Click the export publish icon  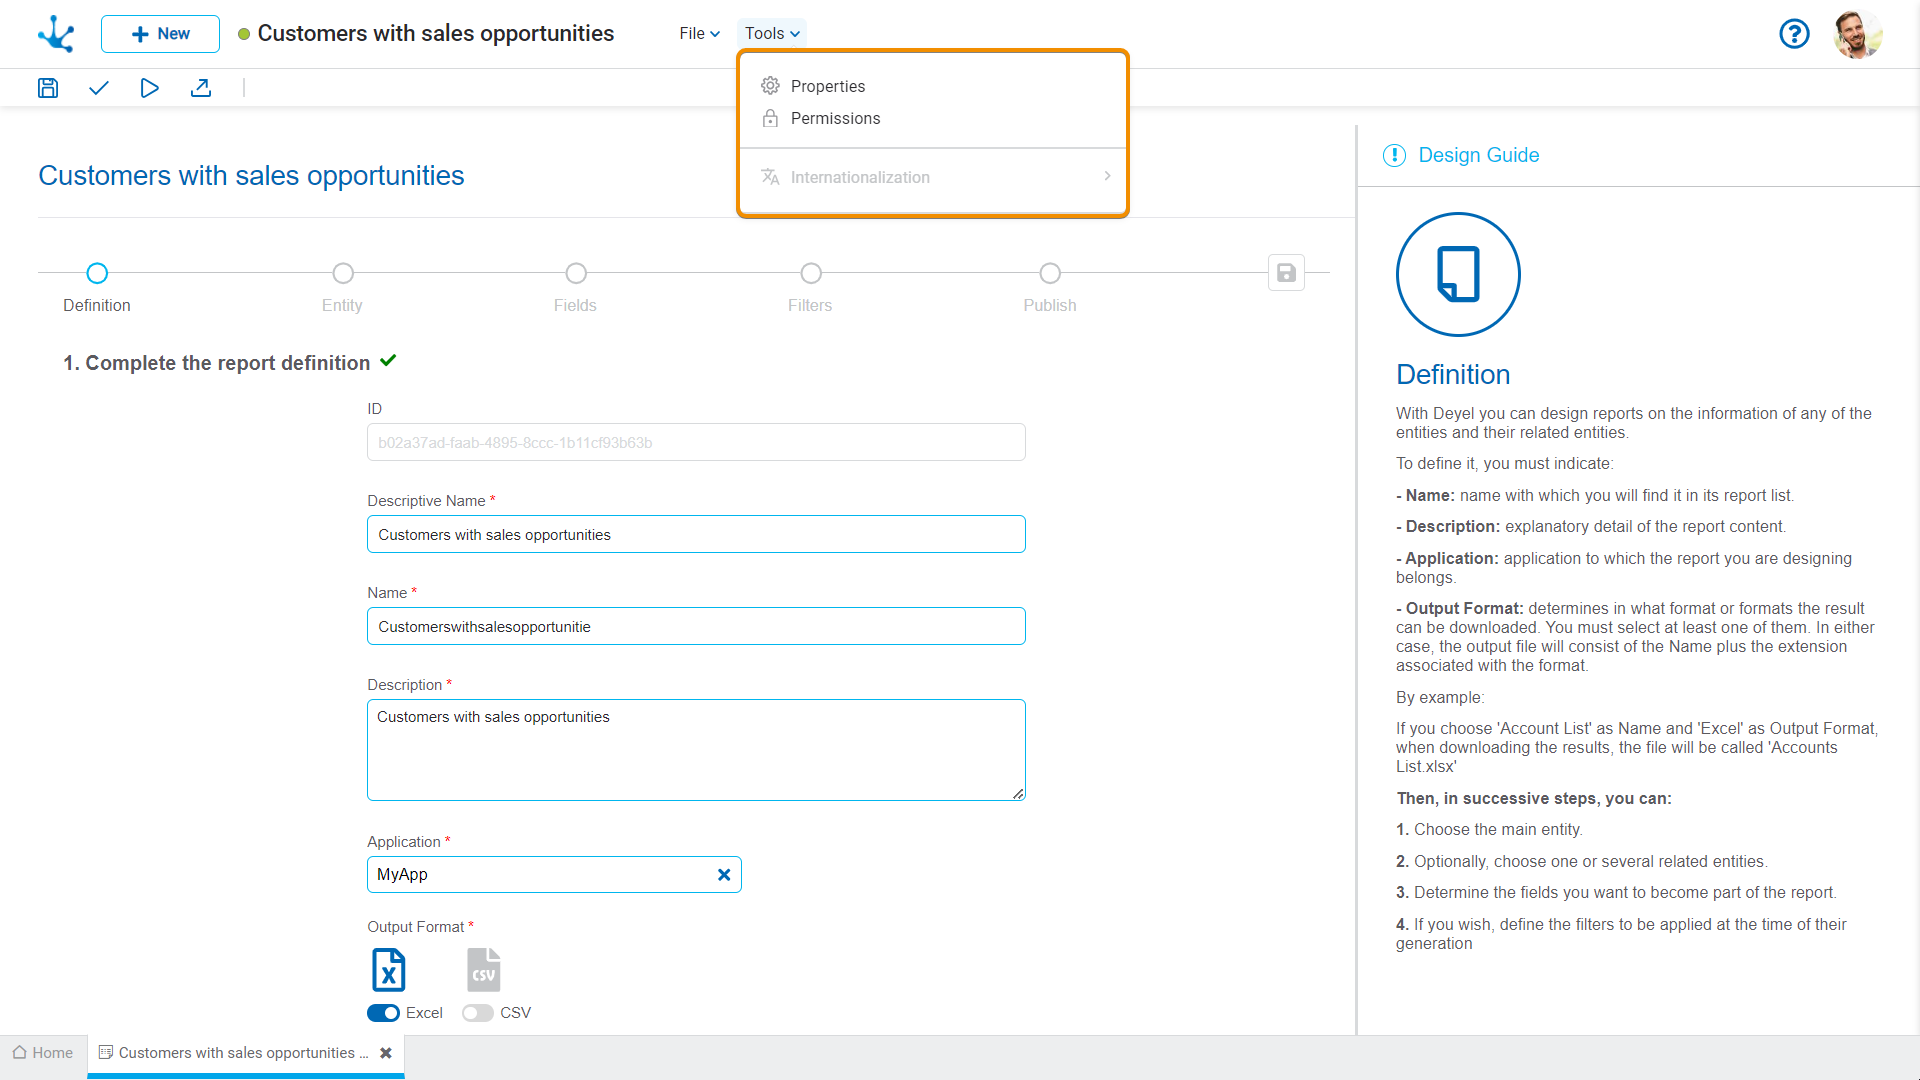point(201,88)
